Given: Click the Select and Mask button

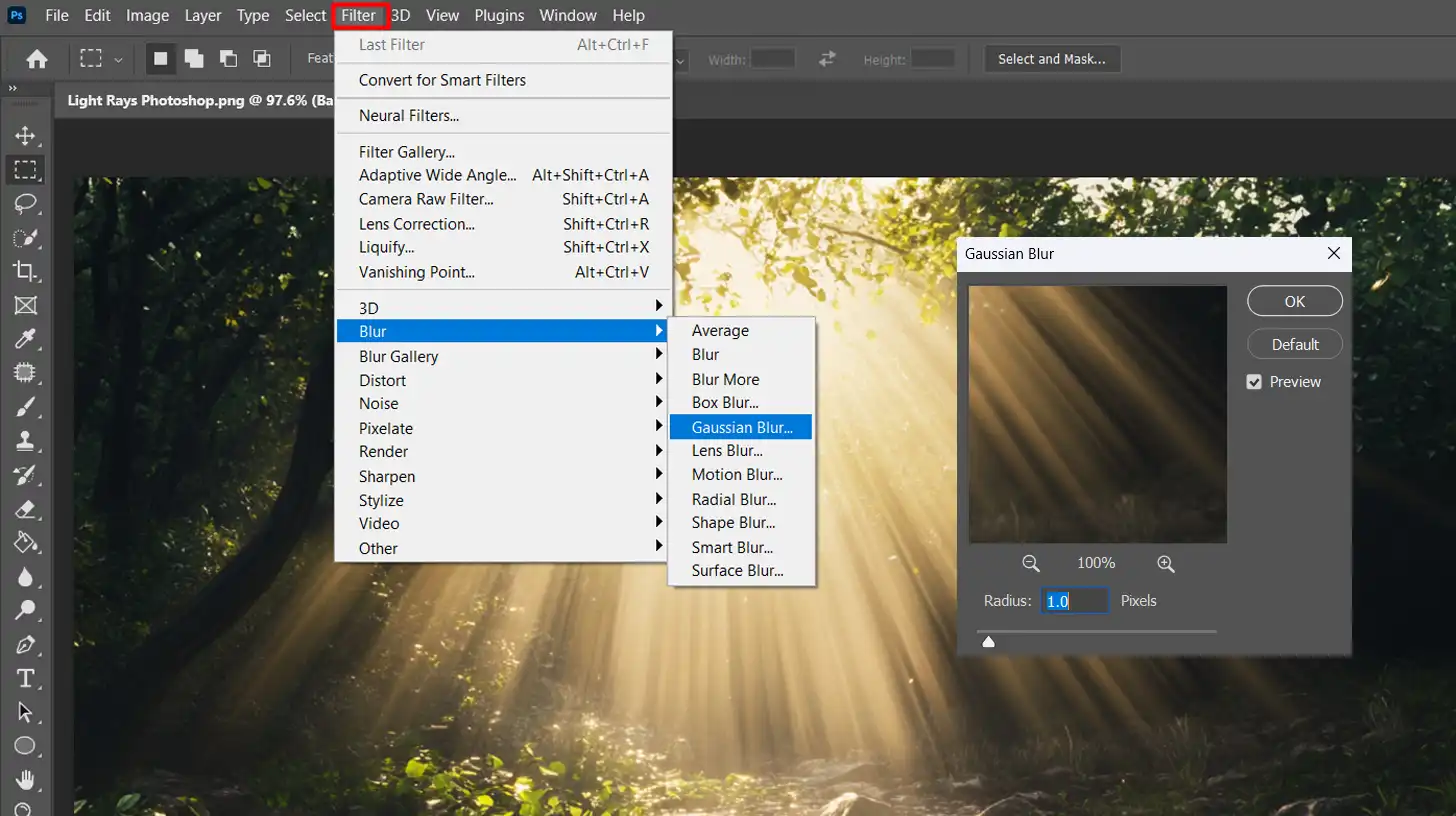Looking at the screenshot, I should [1051, 59].
